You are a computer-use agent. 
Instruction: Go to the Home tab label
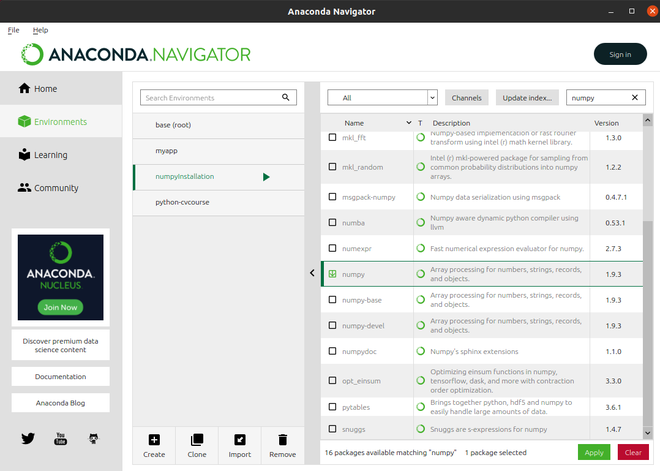point(45,89)
